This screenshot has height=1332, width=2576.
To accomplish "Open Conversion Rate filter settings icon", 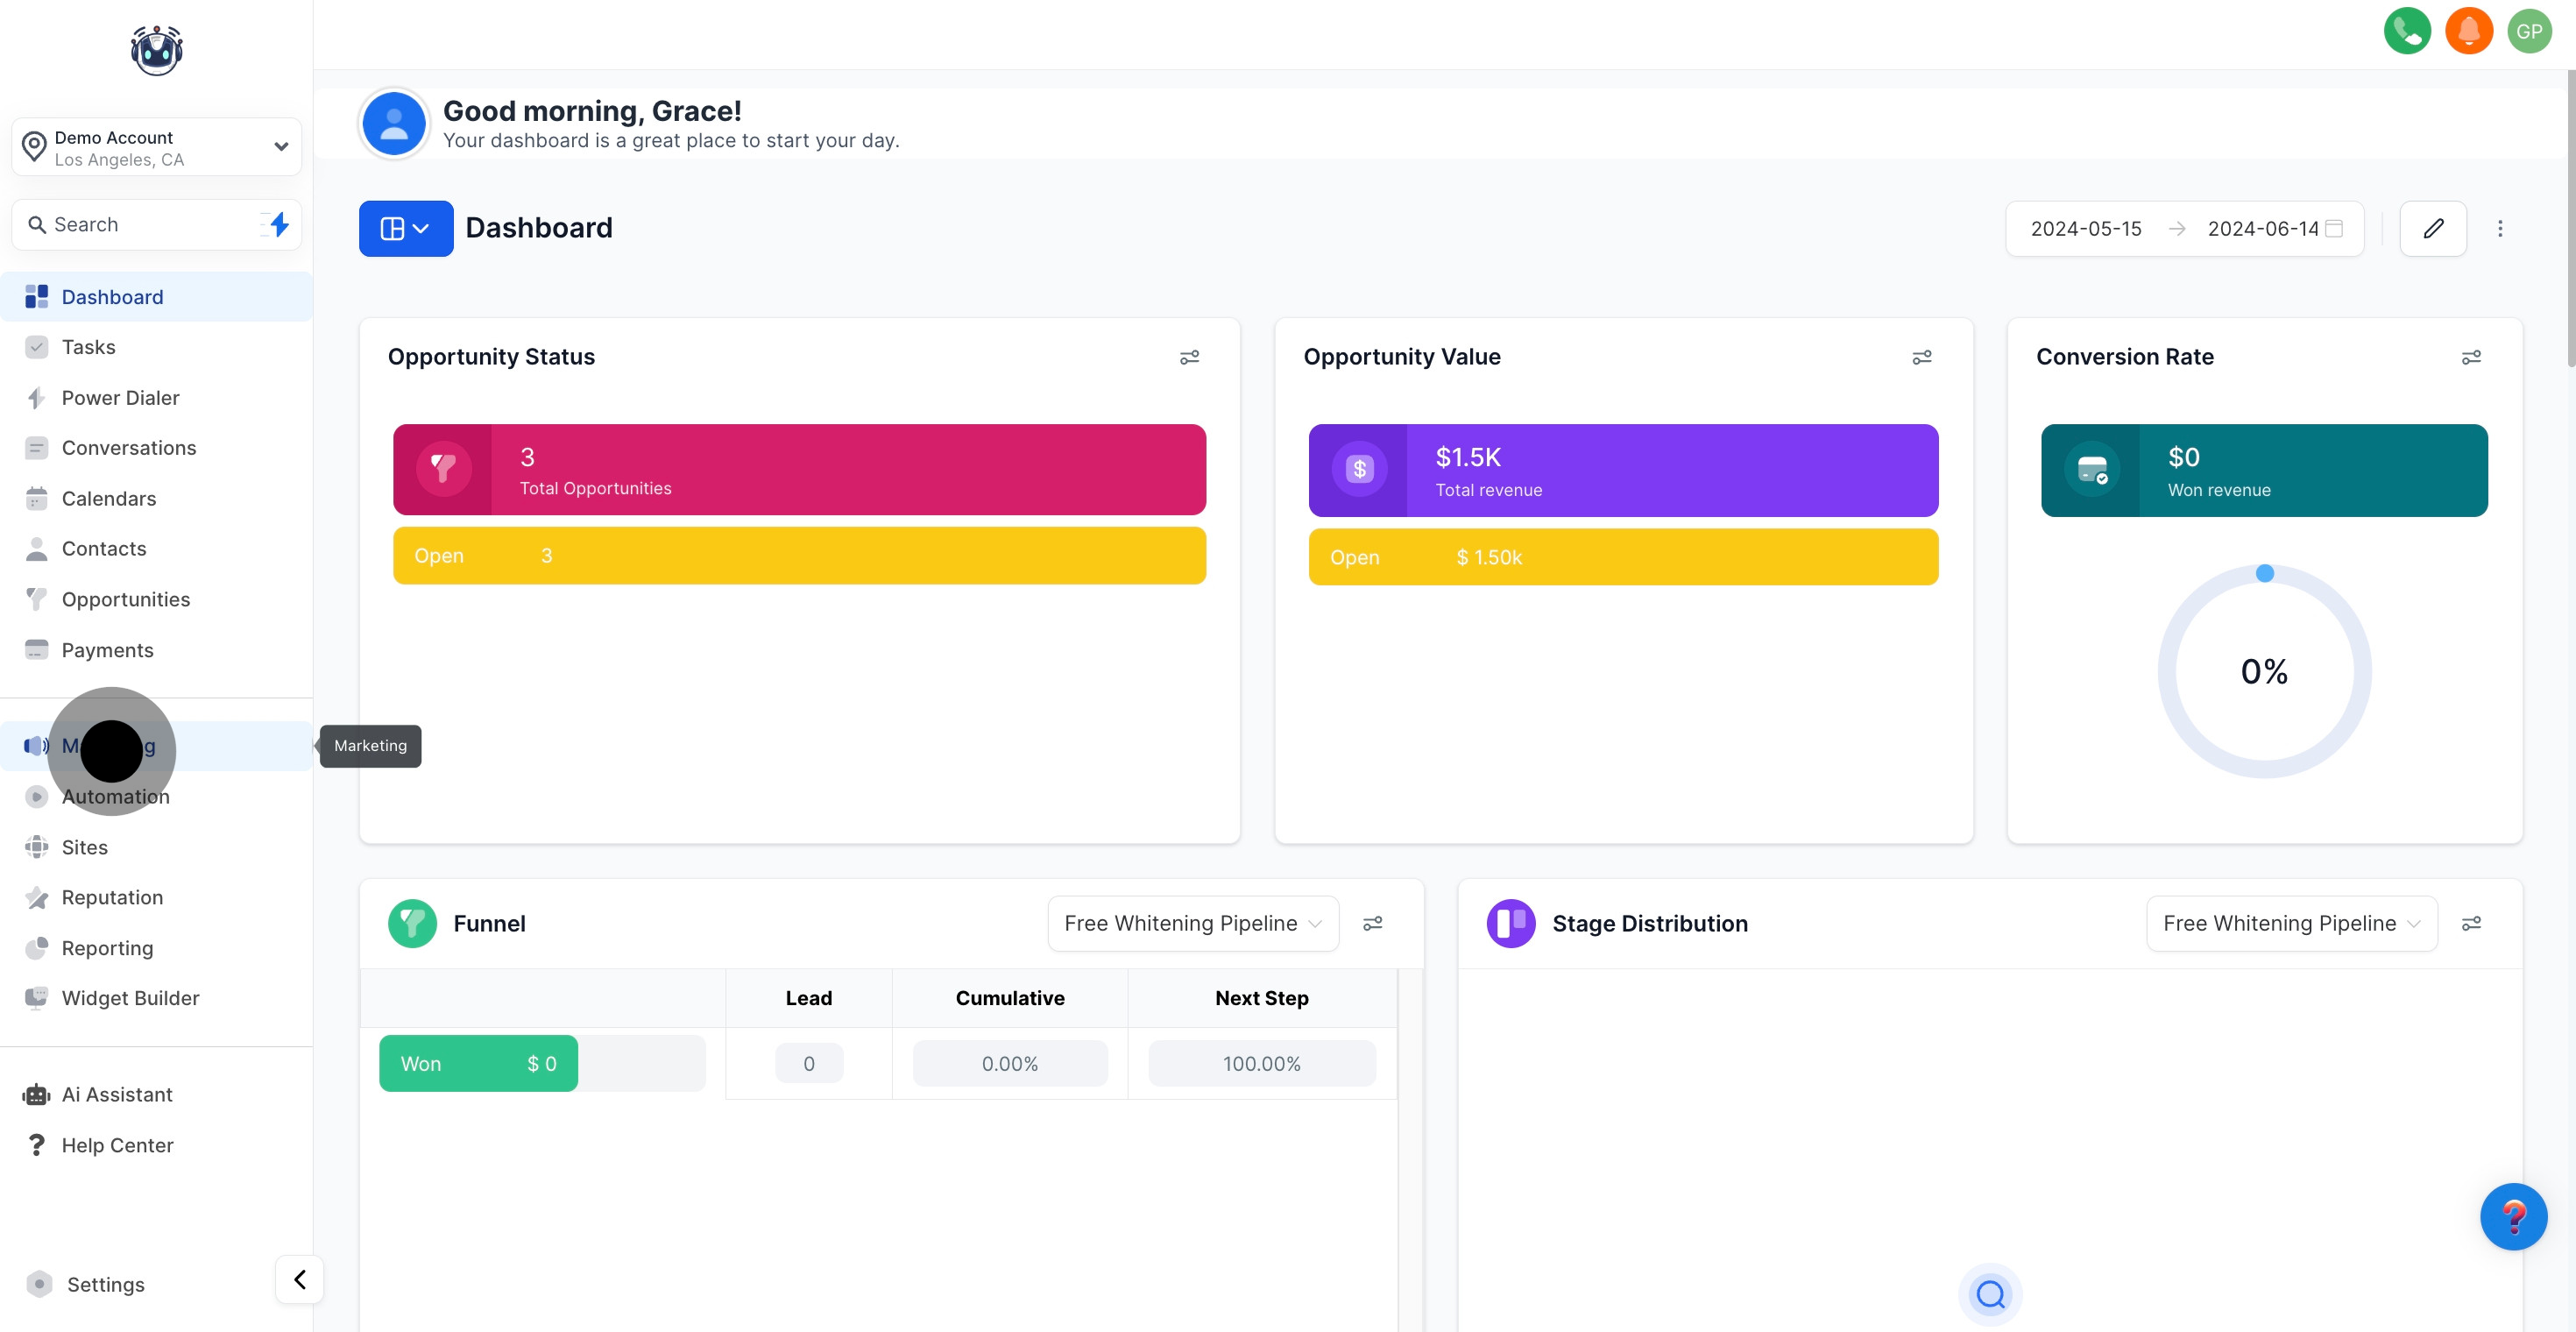I will (2470, 357).
